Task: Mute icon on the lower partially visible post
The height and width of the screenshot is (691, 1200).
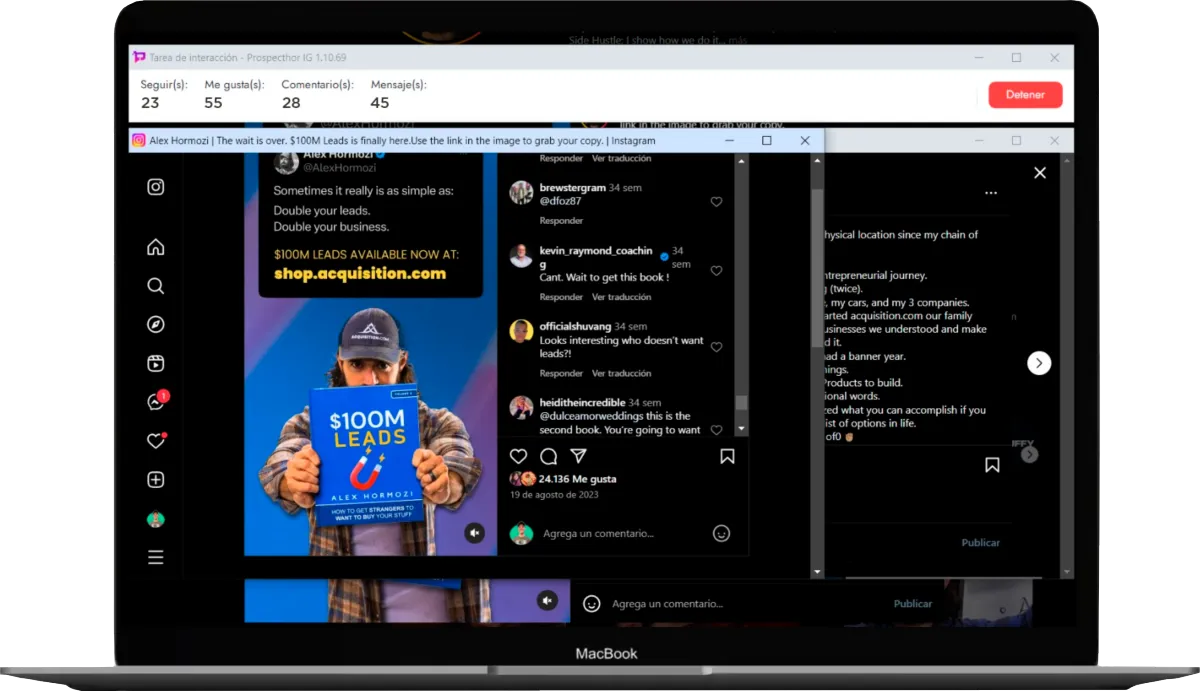Action: tap(546, 600)
